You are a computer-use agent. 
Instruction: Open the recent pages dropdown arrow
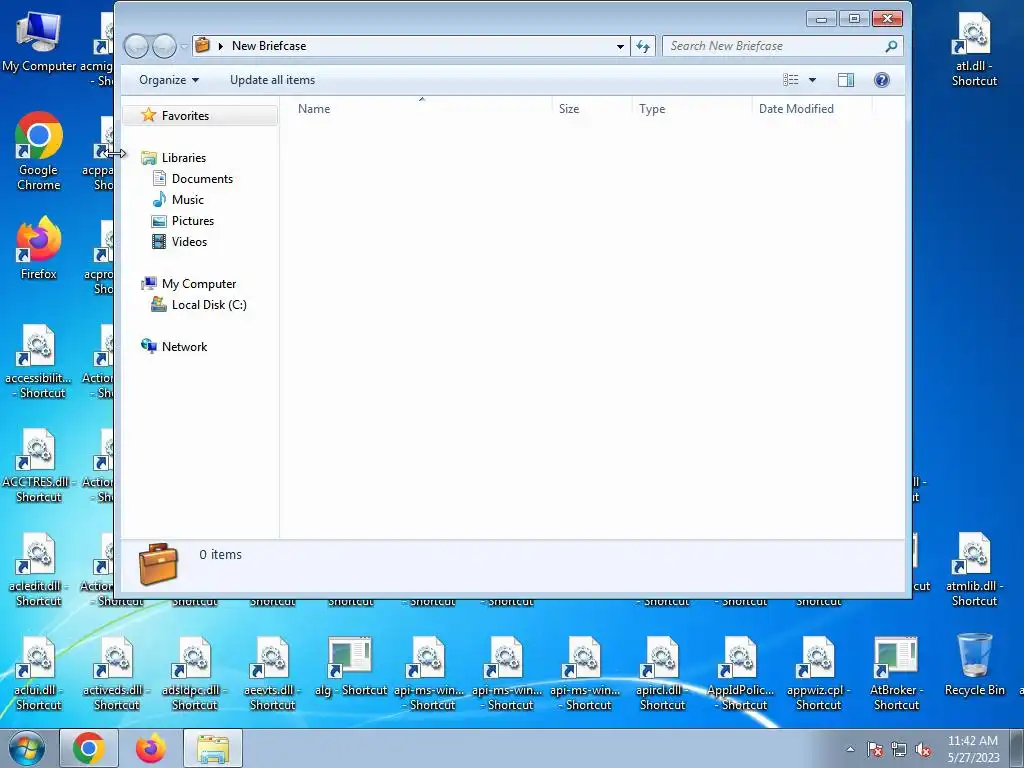click(x=185, y=46)
